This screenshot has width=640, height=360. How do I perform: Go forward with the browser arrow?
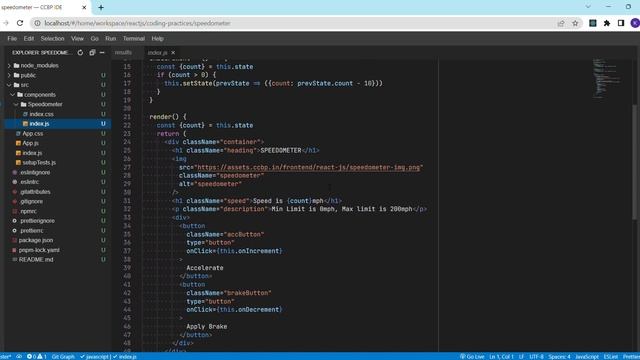6,23
